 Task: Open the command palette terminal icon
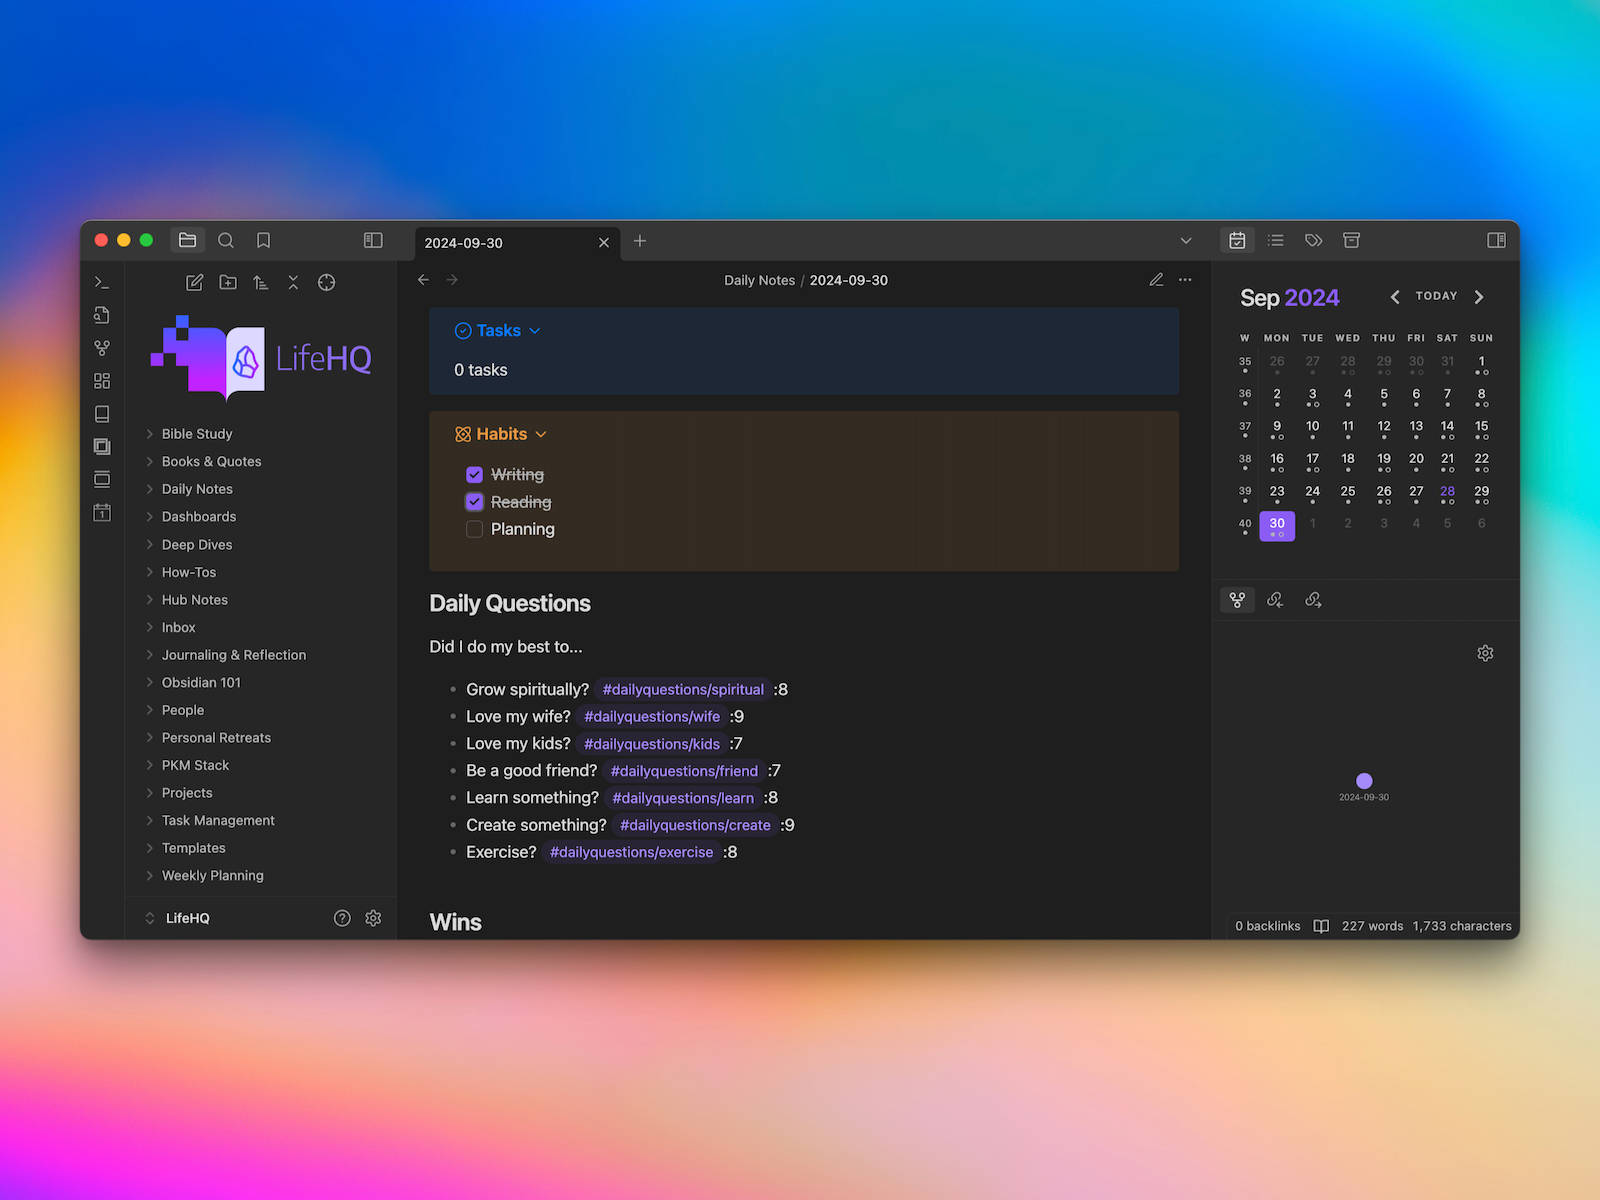[x=102, y=283]
